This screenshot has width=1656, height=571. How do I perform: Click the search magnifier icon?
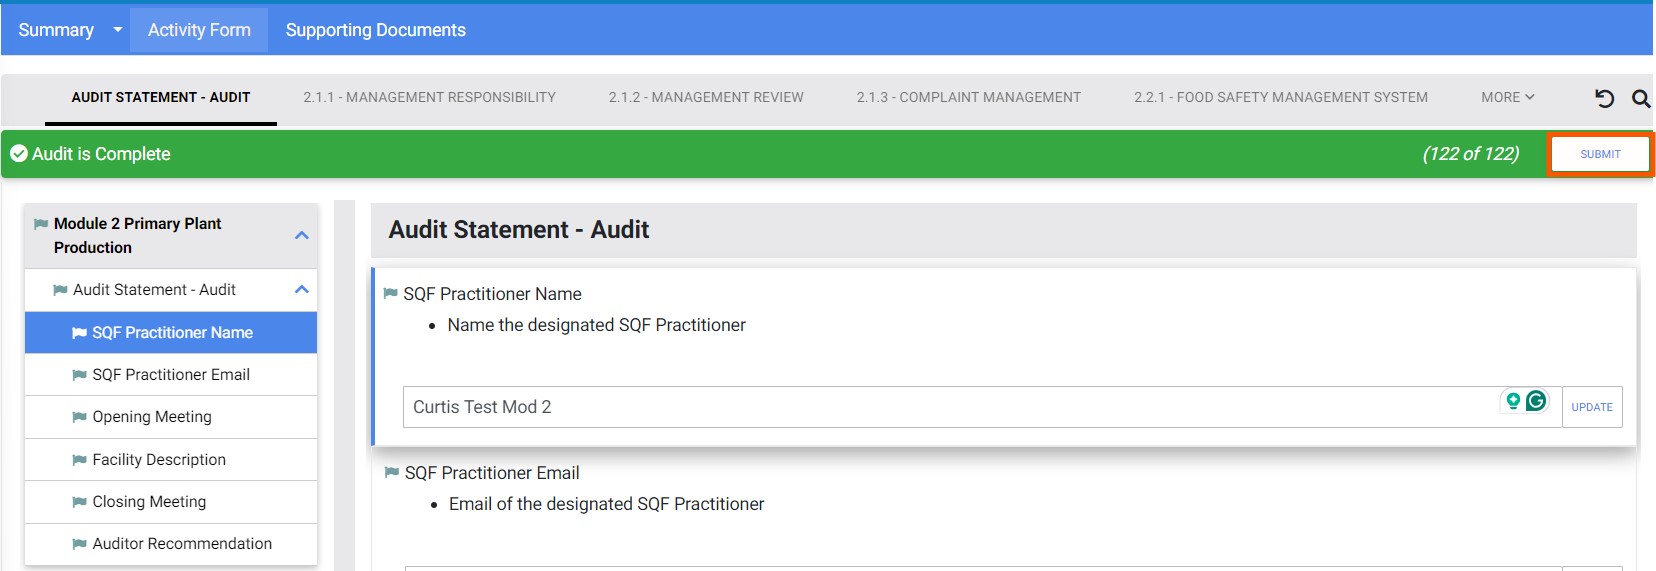1641,98
